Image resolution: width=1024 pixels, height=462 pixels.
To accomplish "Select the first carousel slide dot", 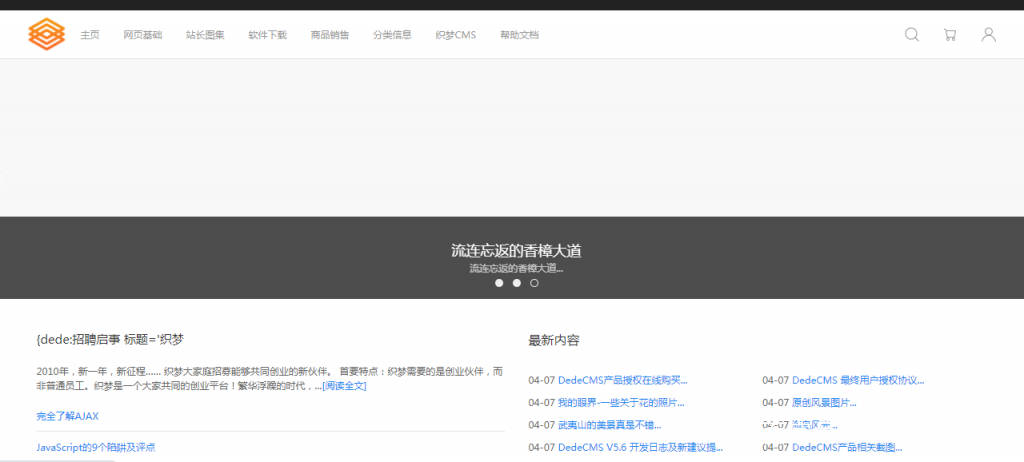I will pos(499,283).
